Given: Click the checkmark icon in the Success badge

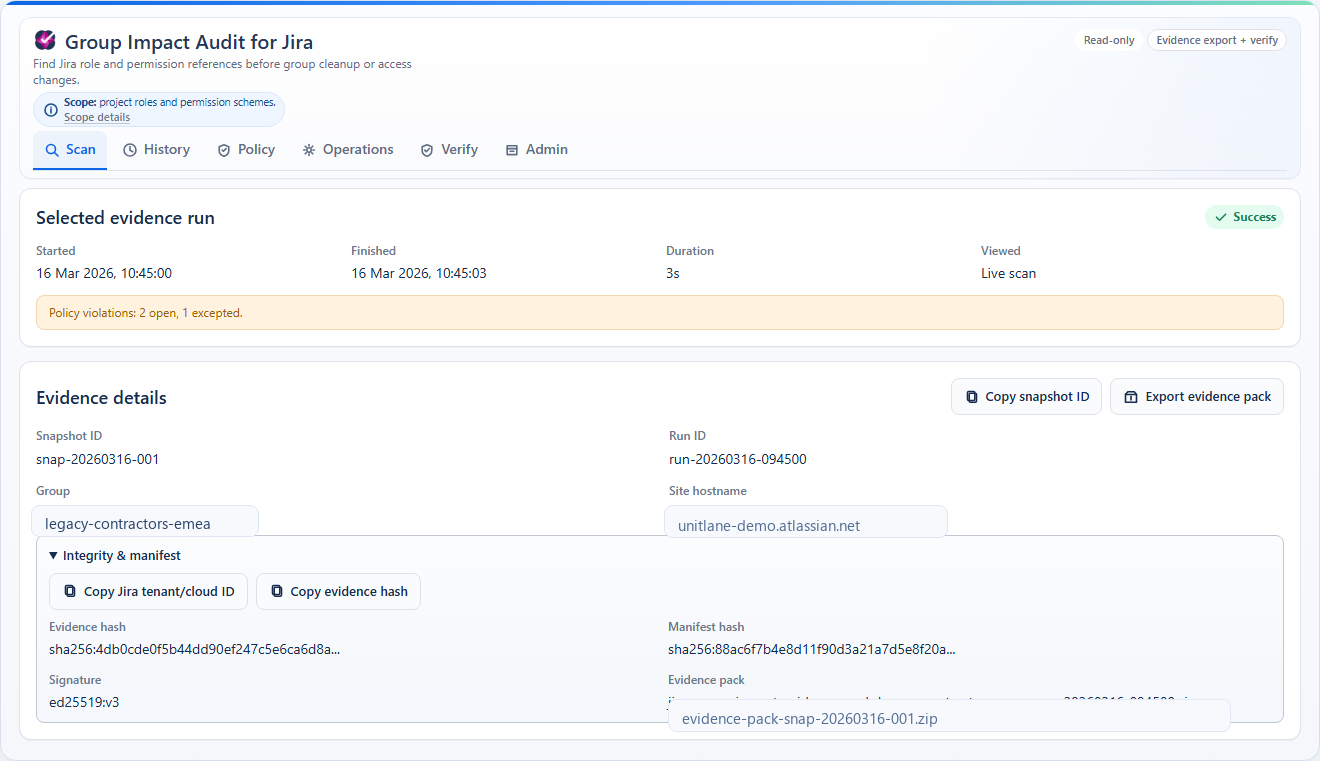Looking at the screenshot, I should click(1221, 216).
